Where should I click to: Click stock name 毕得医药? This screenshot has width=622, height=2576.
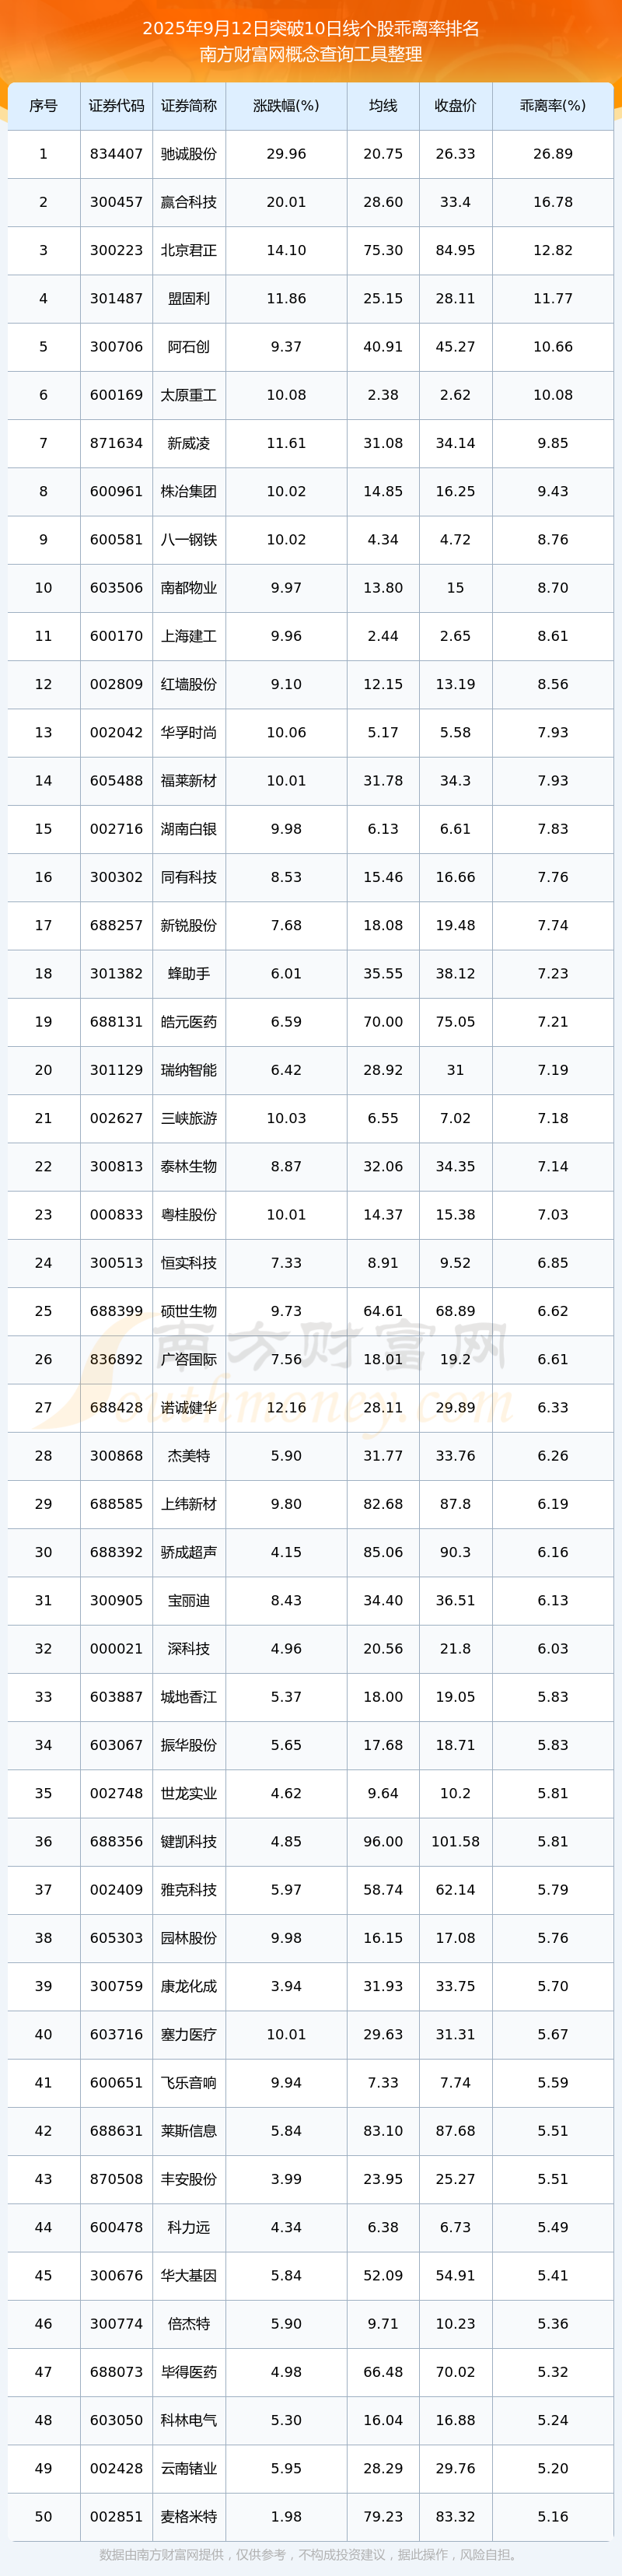tap(189, 2371)
